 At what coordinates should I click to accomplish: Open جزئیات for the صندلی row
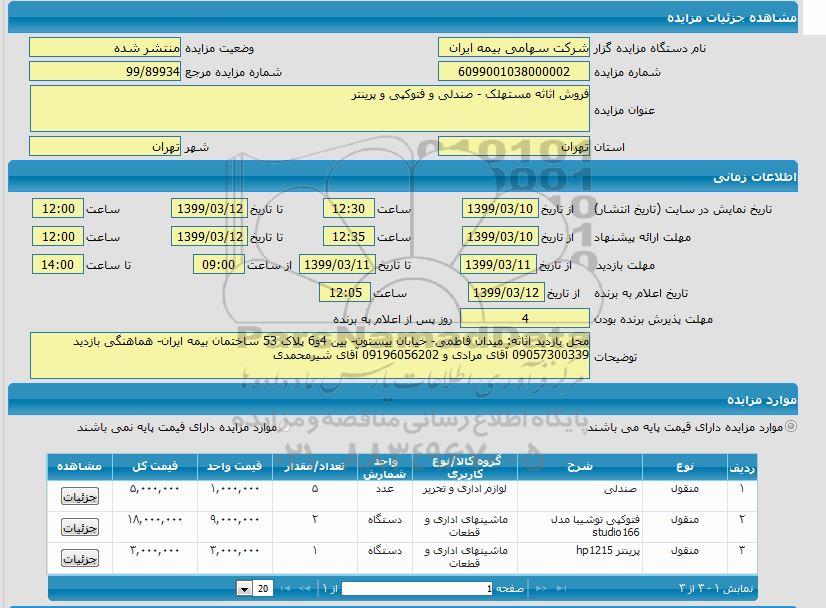click(x=80, y=496)
